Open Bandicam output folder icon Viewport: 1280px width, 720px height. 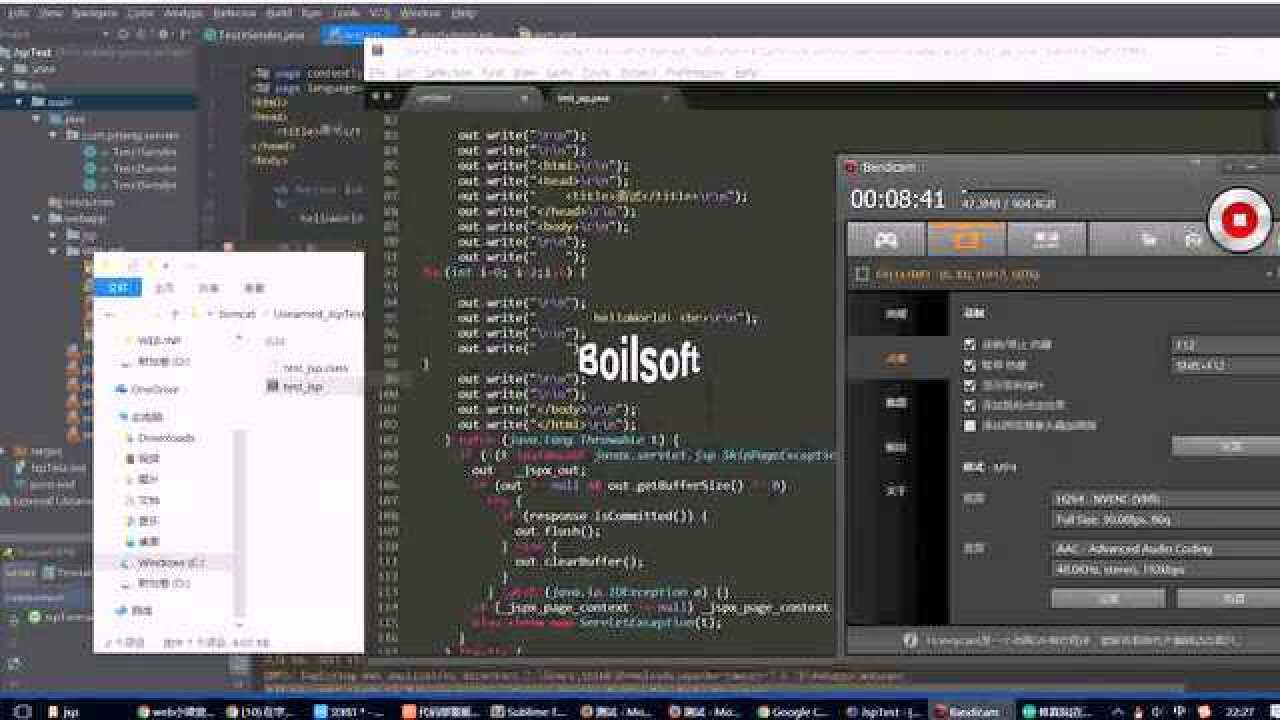[x=1150, y=240]
